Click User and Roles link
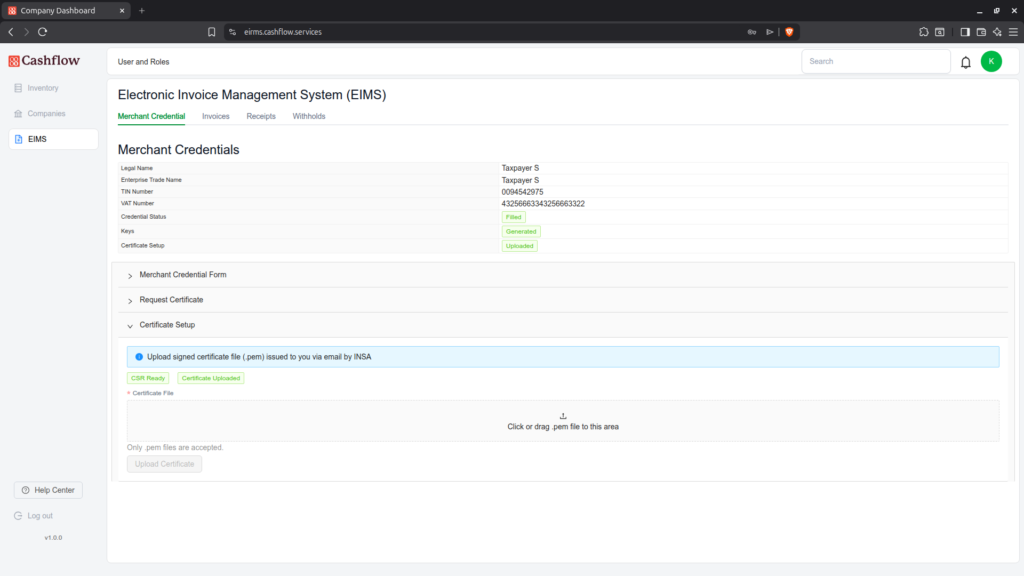 [x=143, y=62]
